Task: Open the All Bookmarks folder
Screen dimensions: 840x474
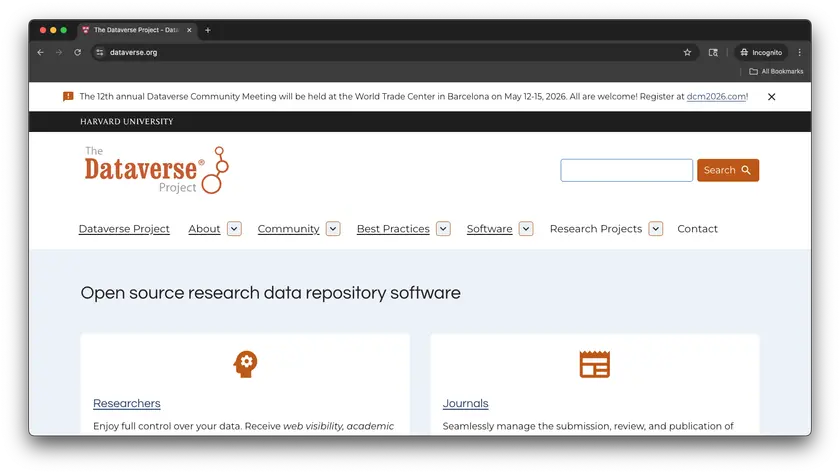Action: click(776, 71)
